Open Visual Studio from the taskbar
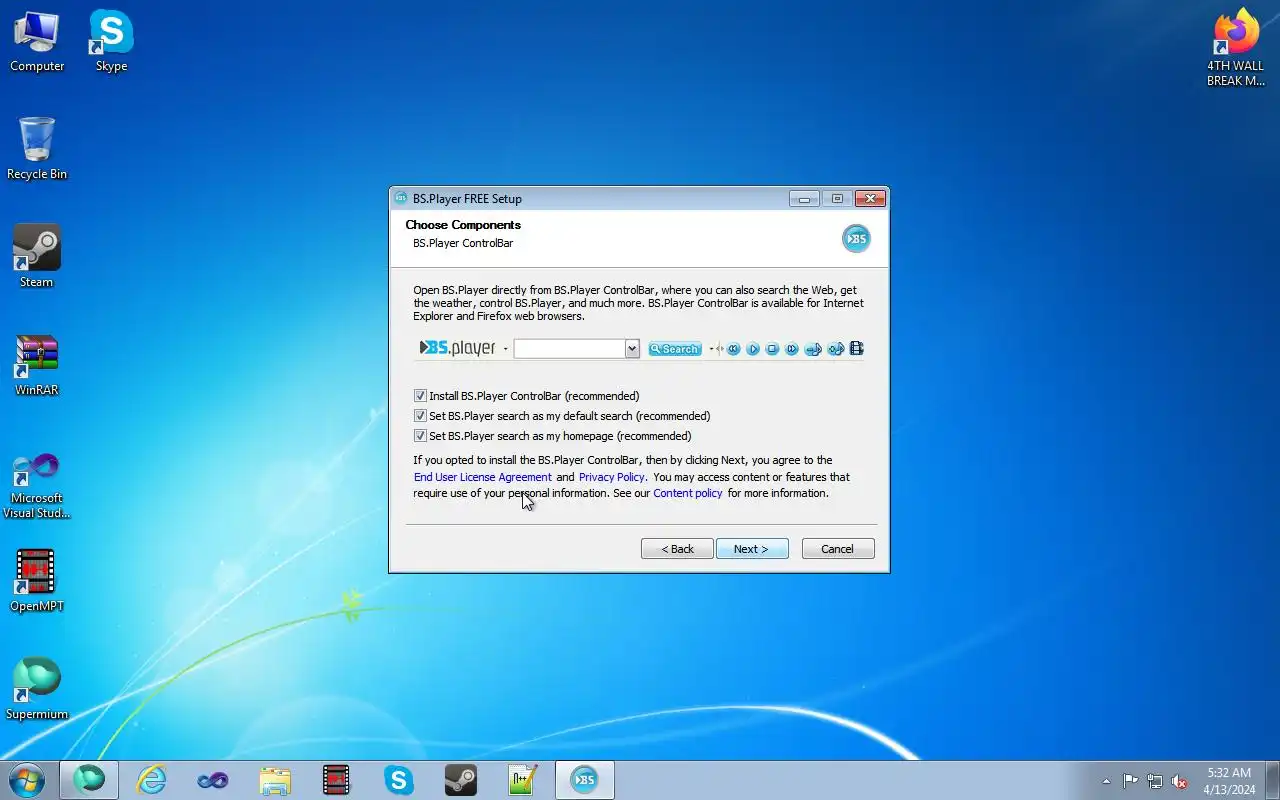The width and height of the screenshot is (1280, 800). 213,780
